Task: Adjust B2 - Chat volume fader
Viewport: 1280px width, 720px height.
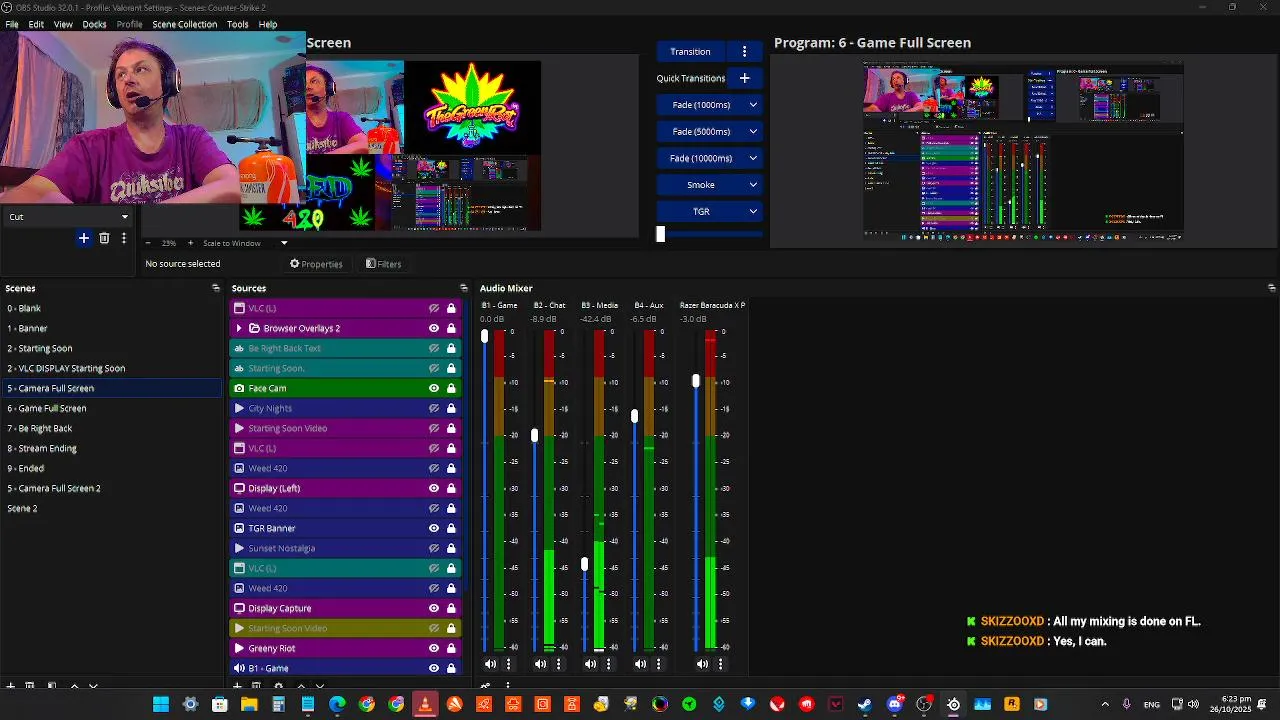Action: click(534, 435)
